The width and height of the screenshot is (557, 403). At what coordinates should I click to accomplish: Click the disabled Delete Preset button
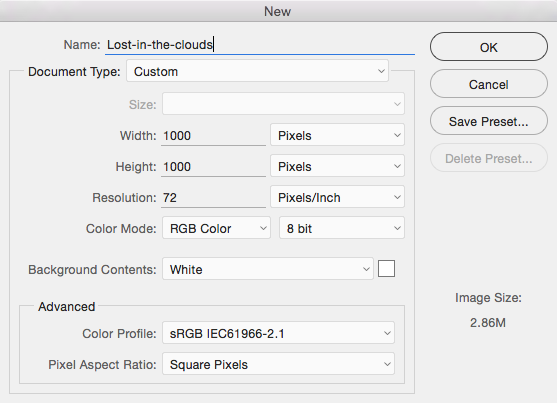click(488, 158)
